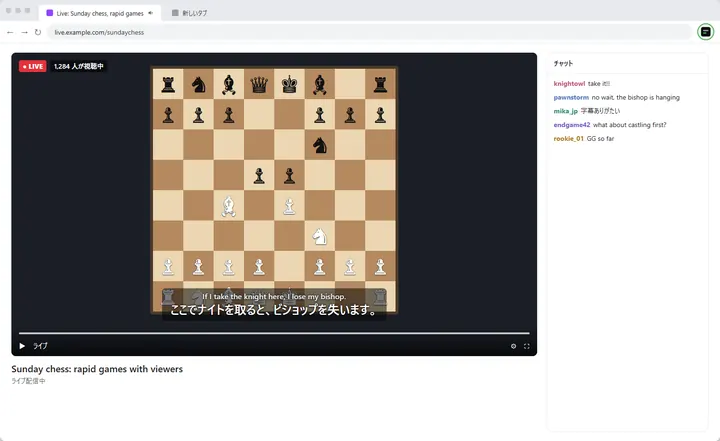720x441 pixels.
Task: Switch to the Live: Sunday chess tab
Action: click(x=100, y=13)
